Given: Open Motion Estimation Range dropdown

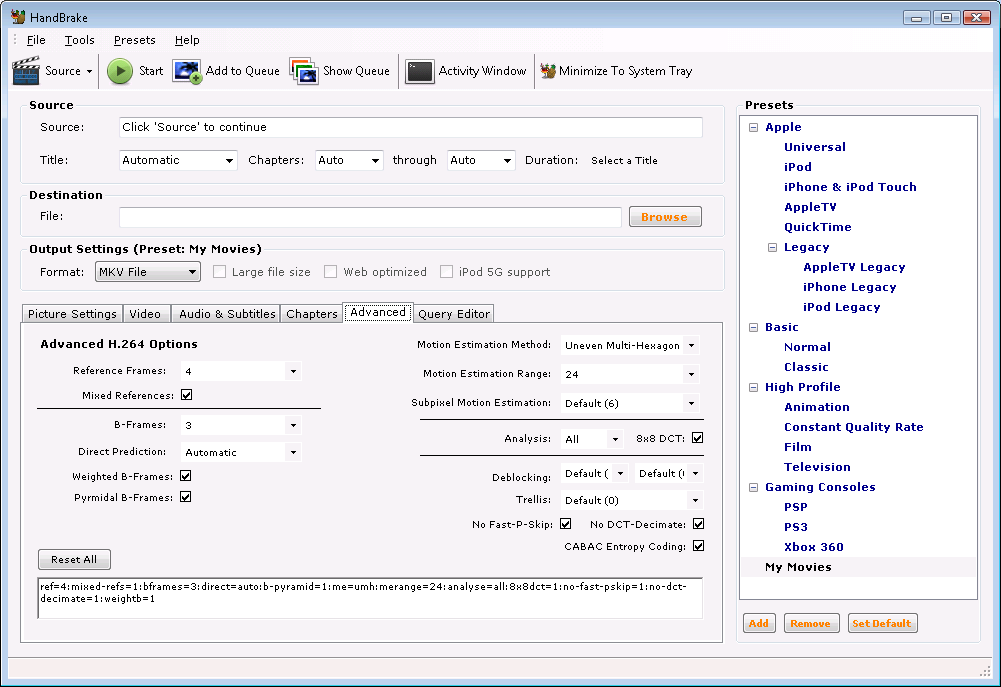Looking at the screenshot, I should pos(630,374).
